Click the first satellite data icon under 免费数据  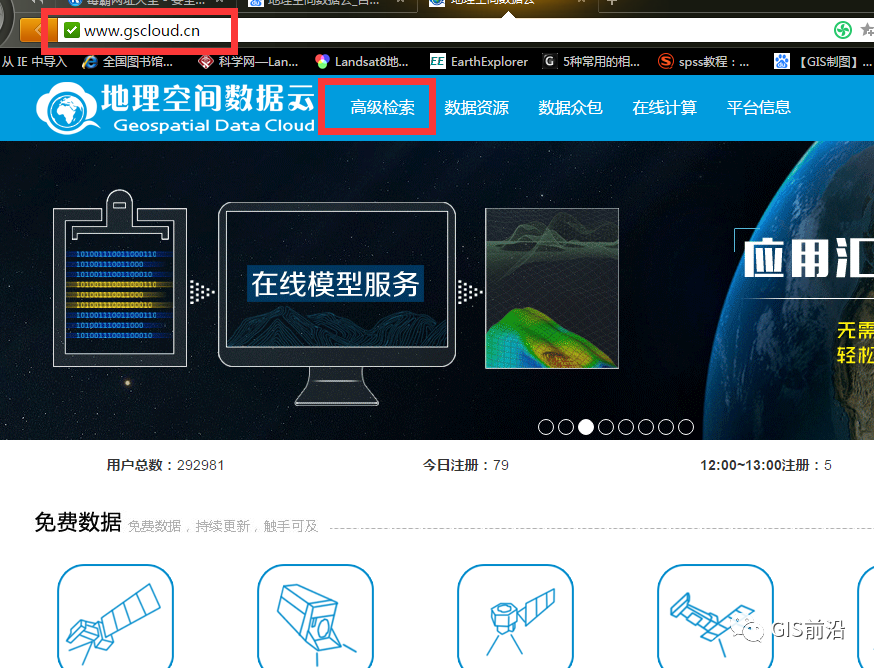tap(115, 616)
